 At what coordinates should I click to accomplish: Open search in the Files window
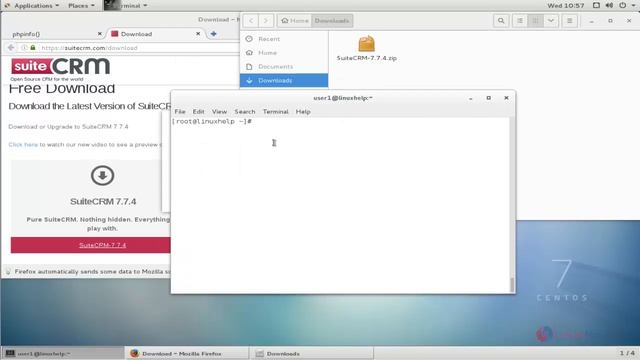(501, 20)
